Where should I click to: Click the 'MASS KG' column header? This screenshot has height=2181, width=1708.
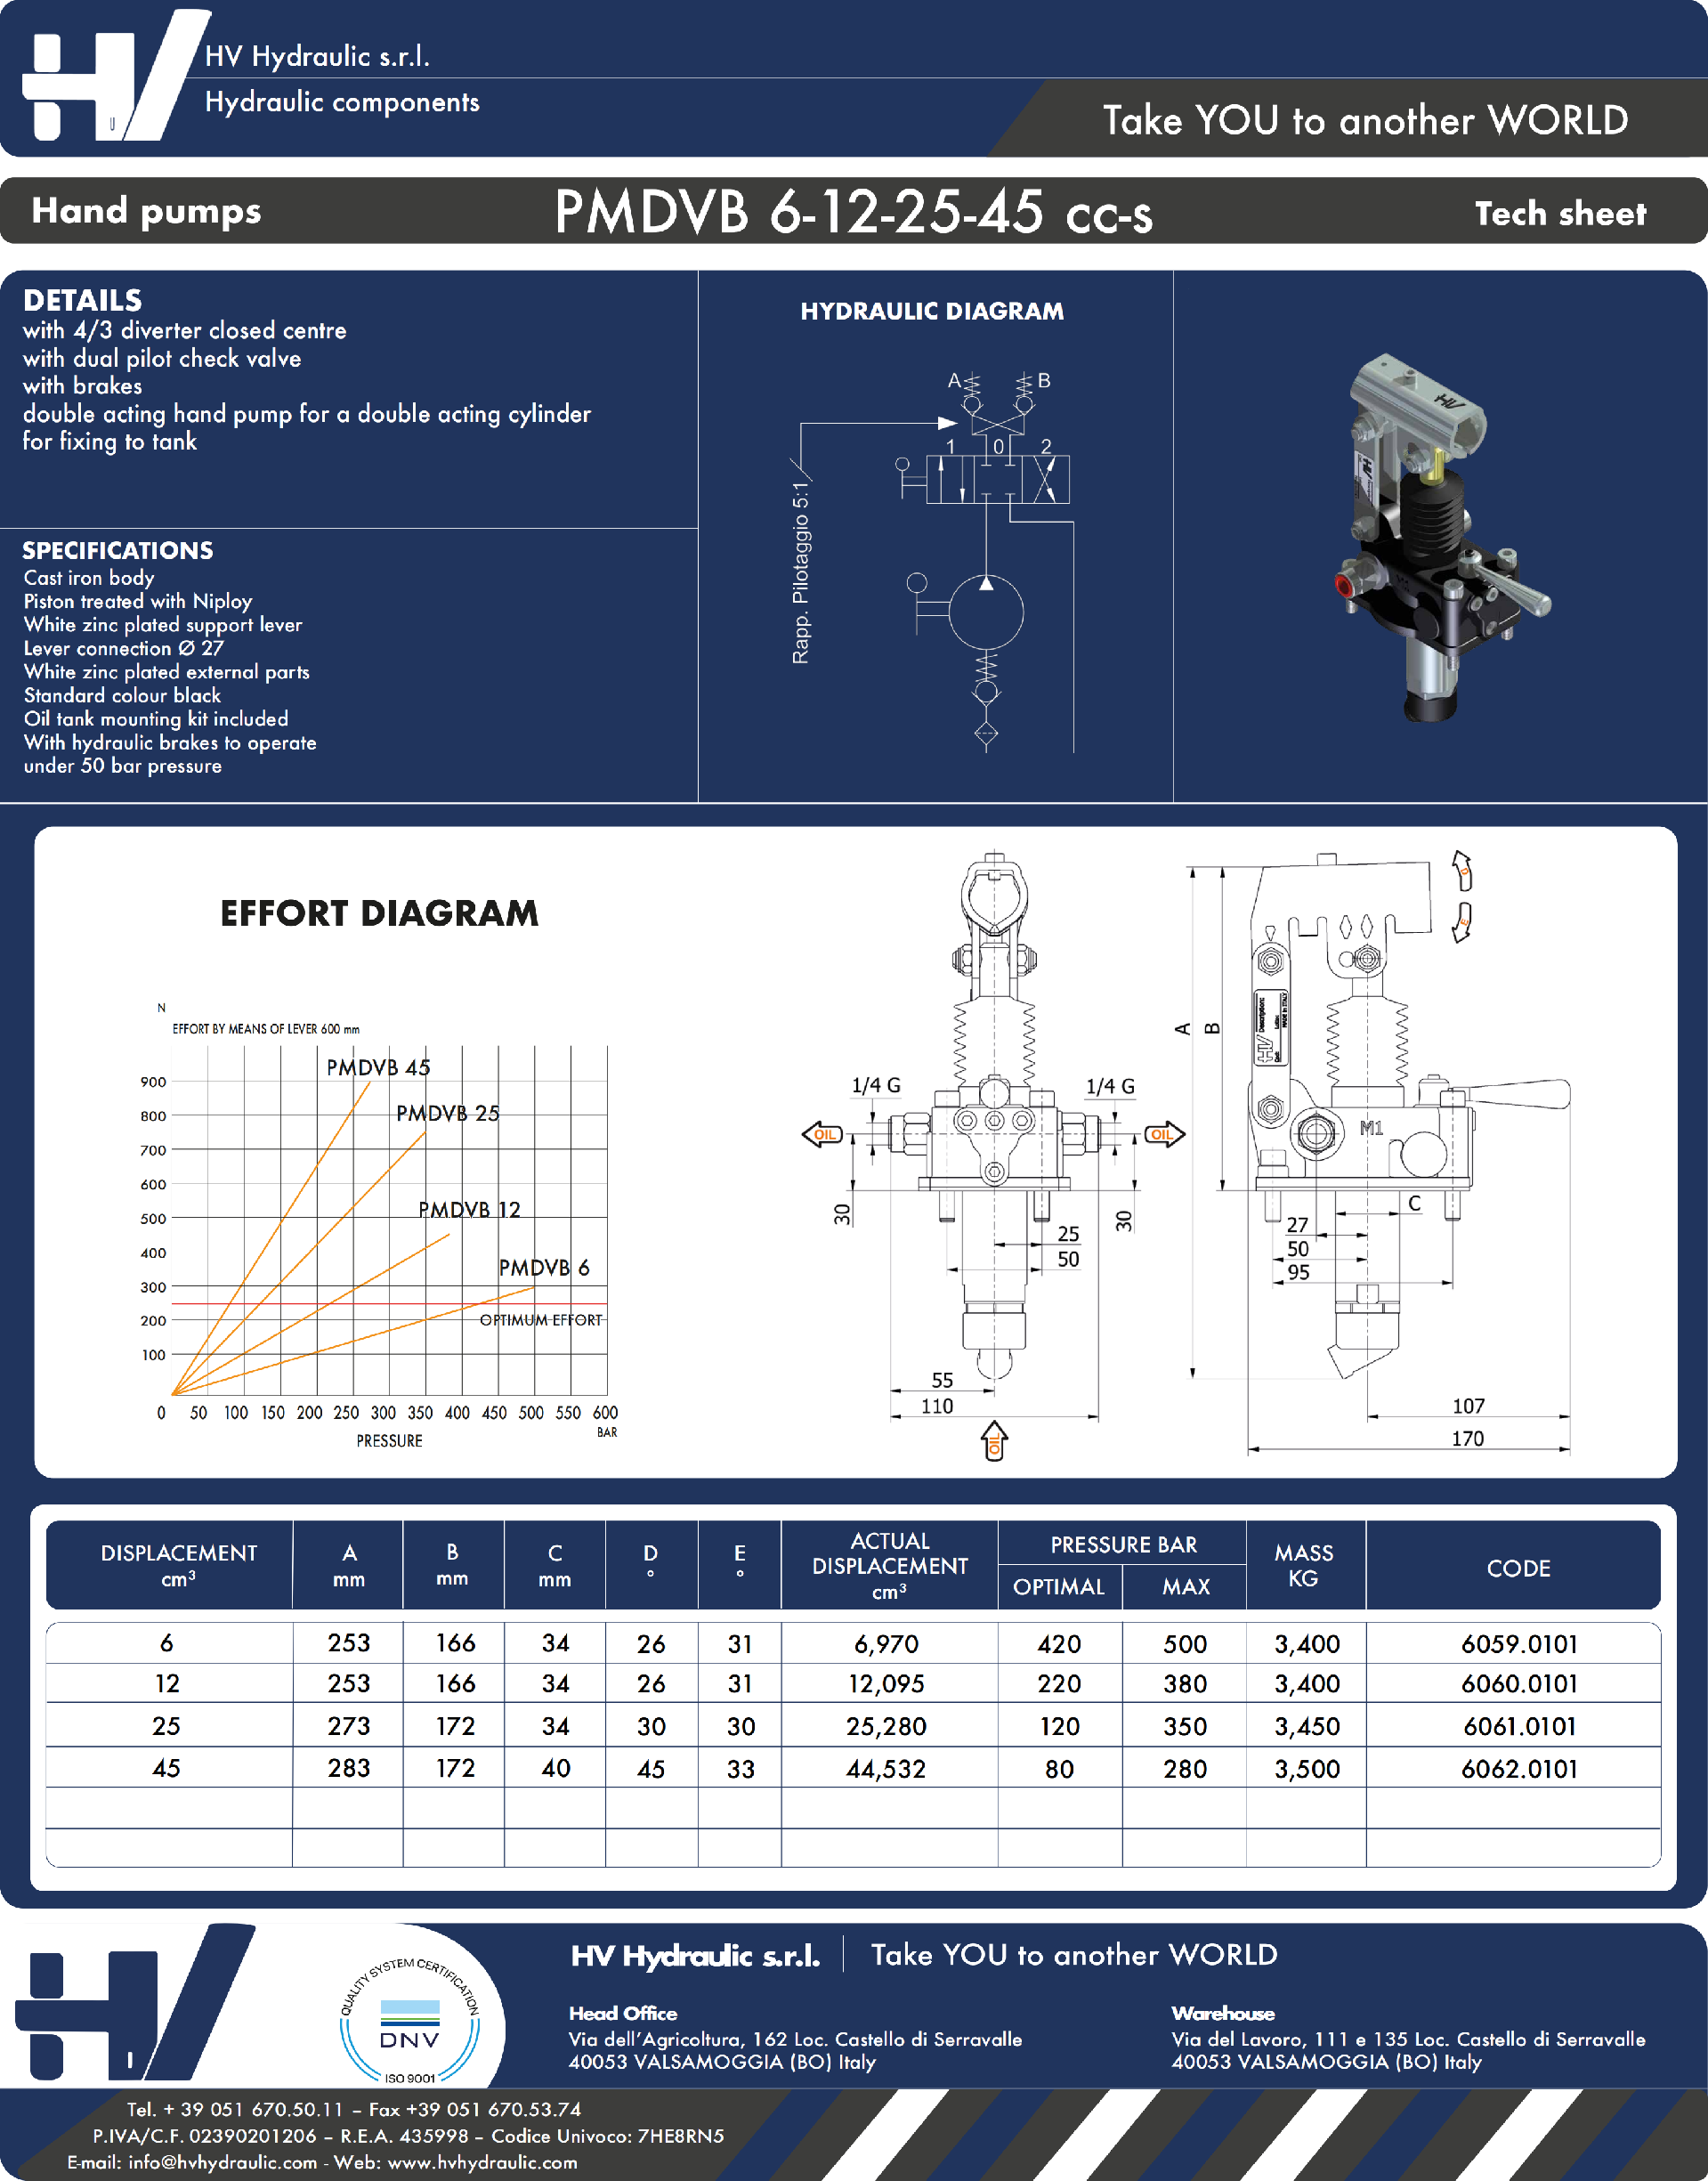[x=1304, y=1565]
